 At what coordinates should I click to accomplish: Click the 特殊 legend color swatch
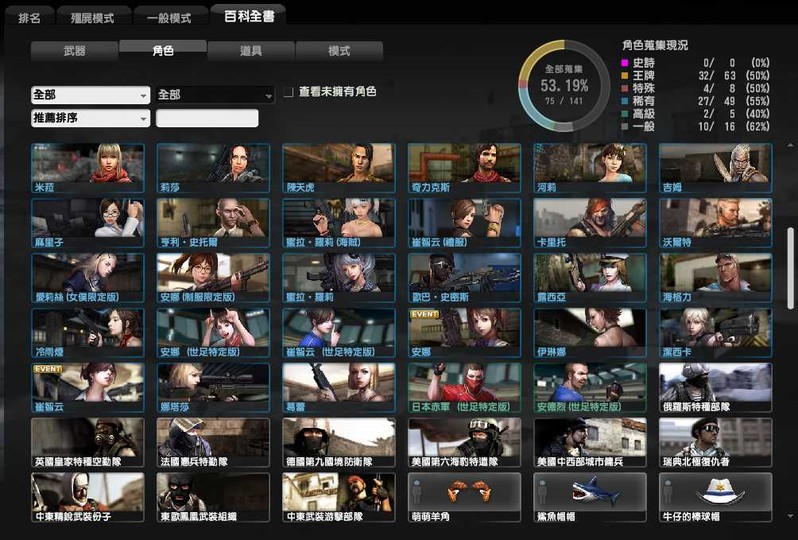(x=625, y=89)
